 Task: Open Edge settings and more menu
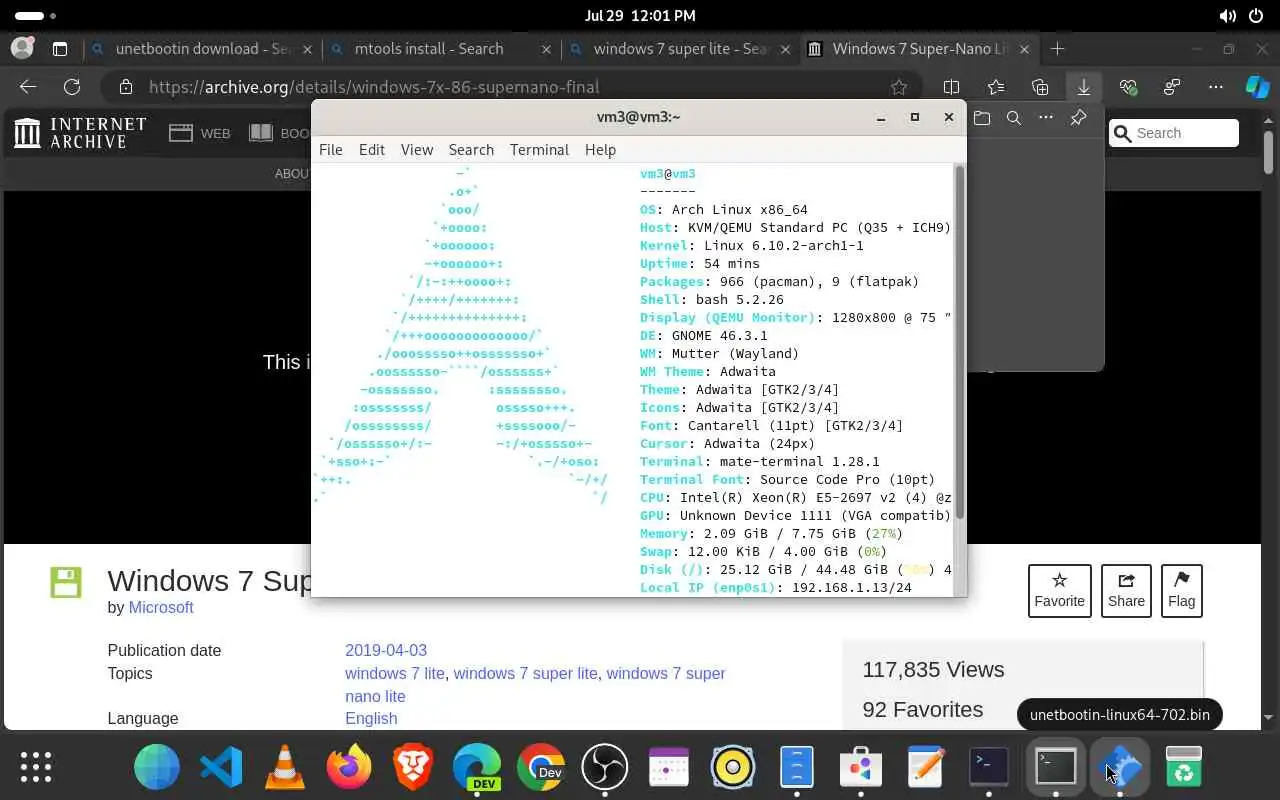click(x=1216, y=87)
